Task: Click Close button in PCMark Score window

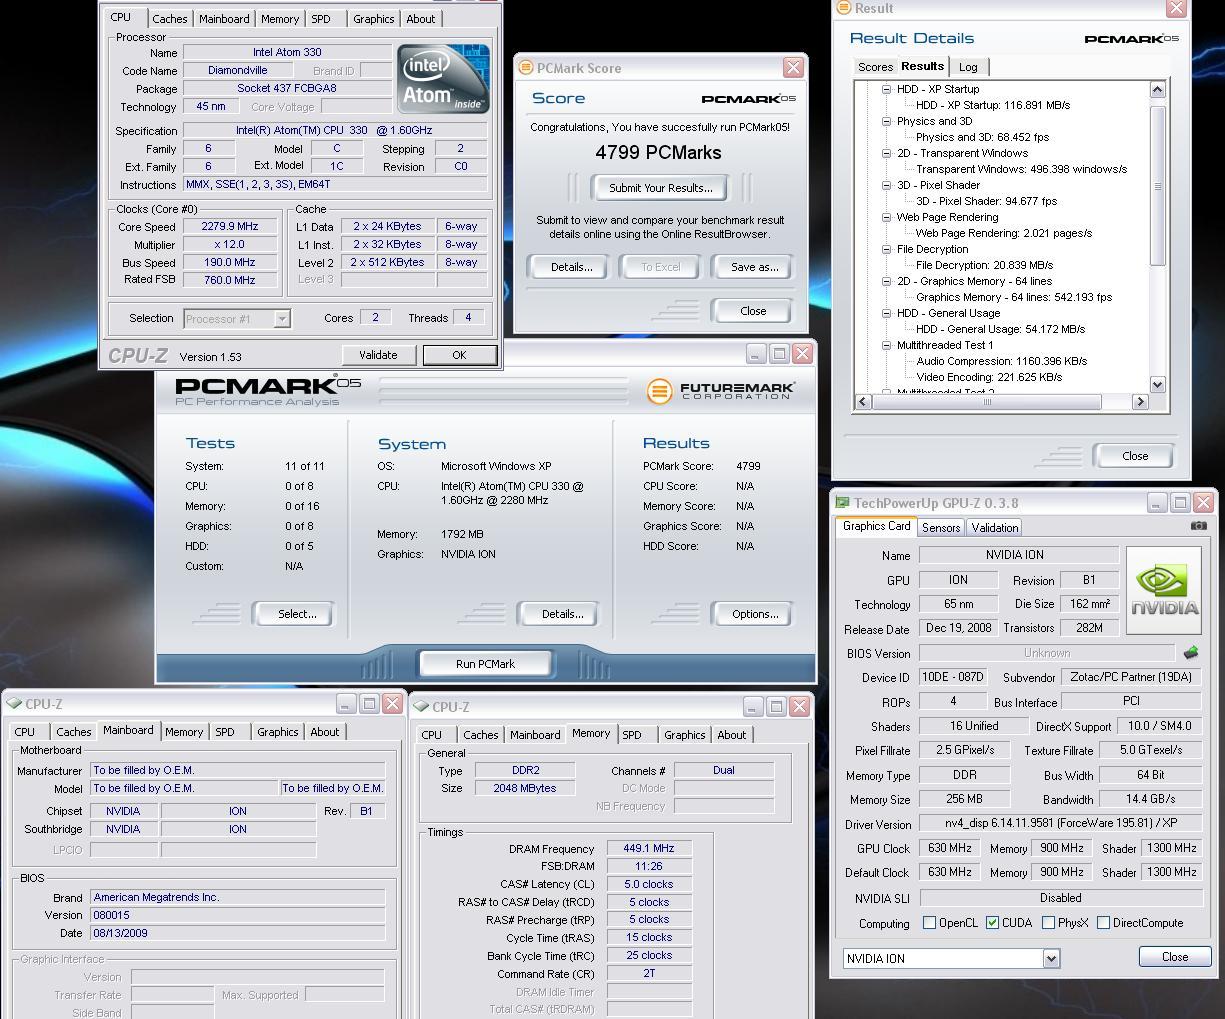Action: click(x=753, y=311)
